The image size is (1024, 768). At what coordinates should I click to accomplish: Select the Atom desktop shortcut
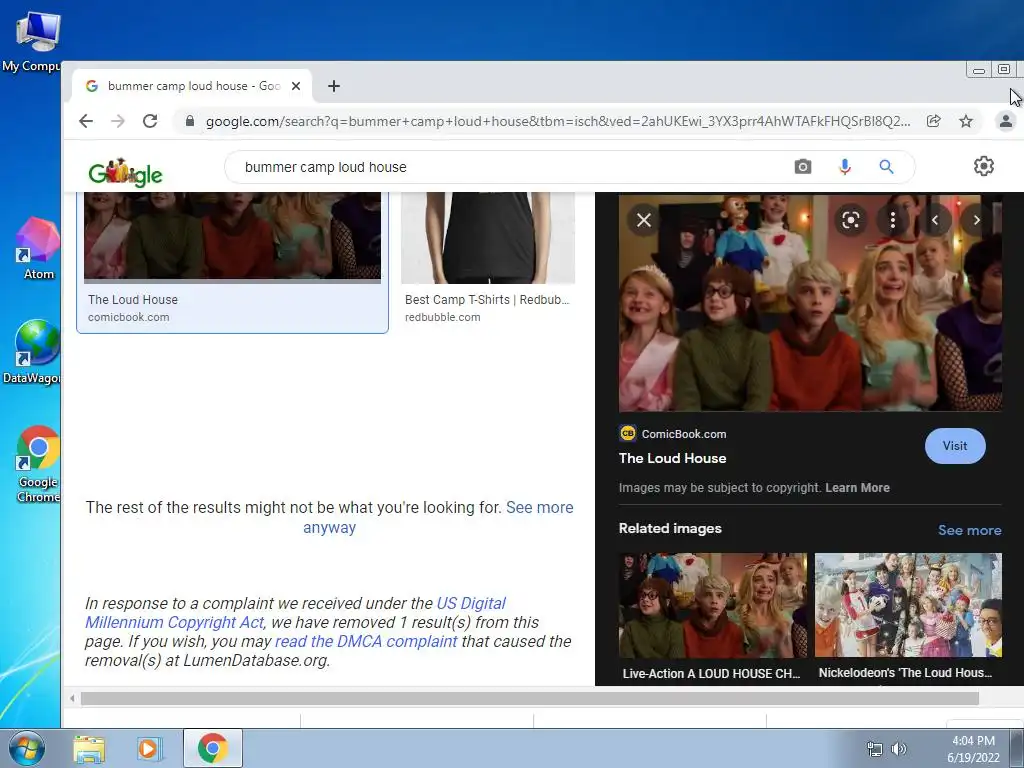click(x=38, y=249)
